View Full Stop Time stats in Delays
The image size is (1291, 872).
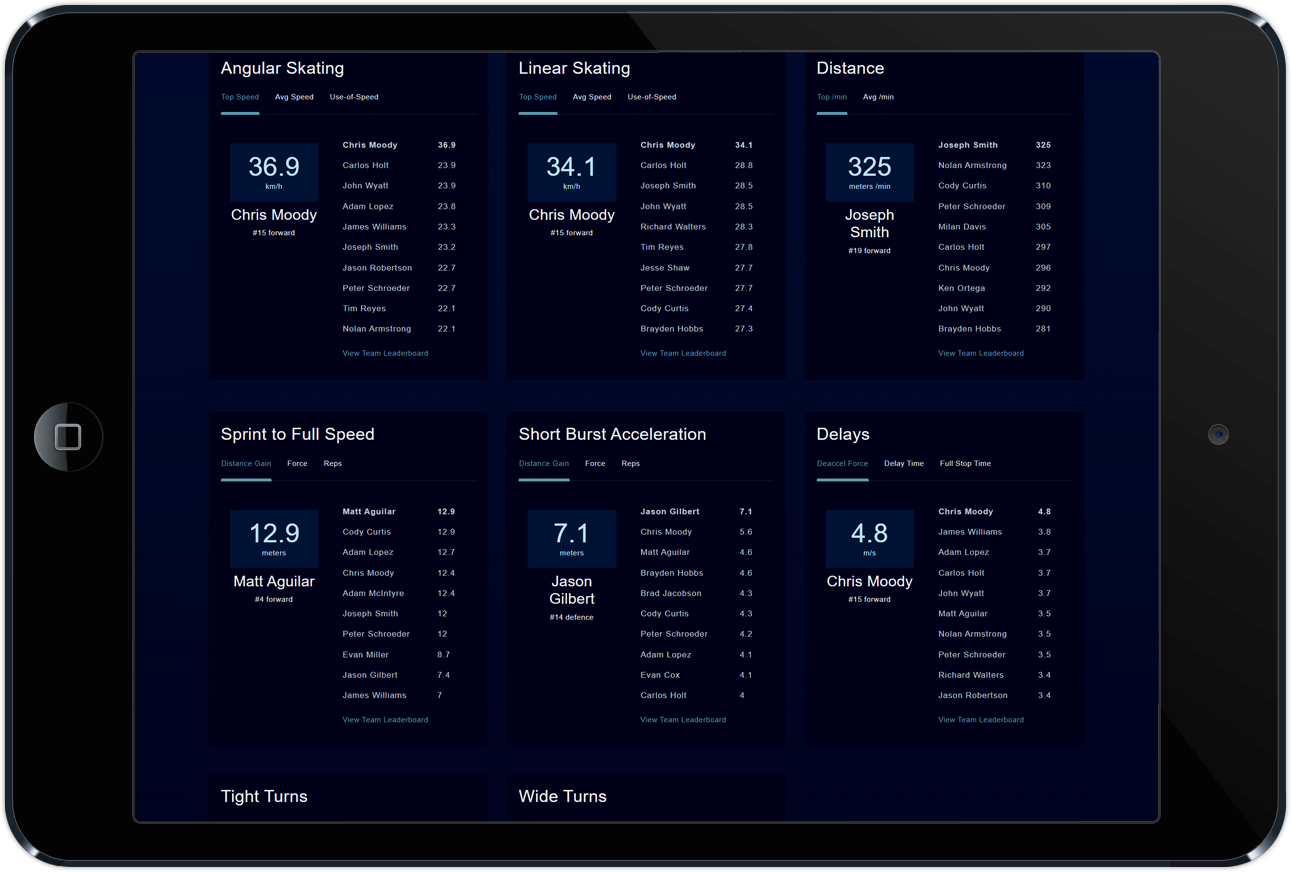pos(964,463)
